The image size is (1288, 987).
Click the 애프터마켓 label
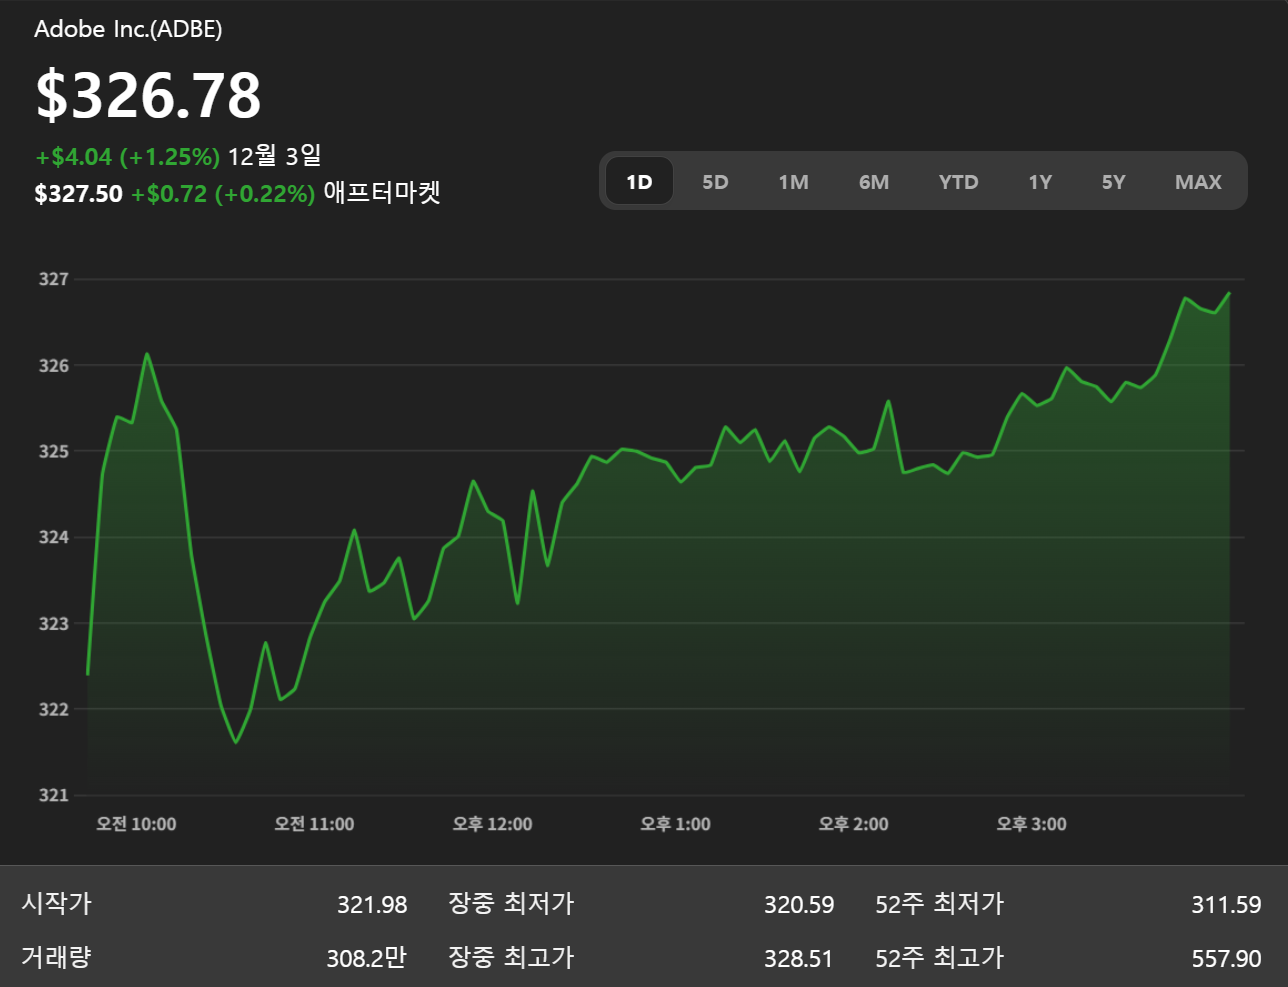[x=382, y=193]
